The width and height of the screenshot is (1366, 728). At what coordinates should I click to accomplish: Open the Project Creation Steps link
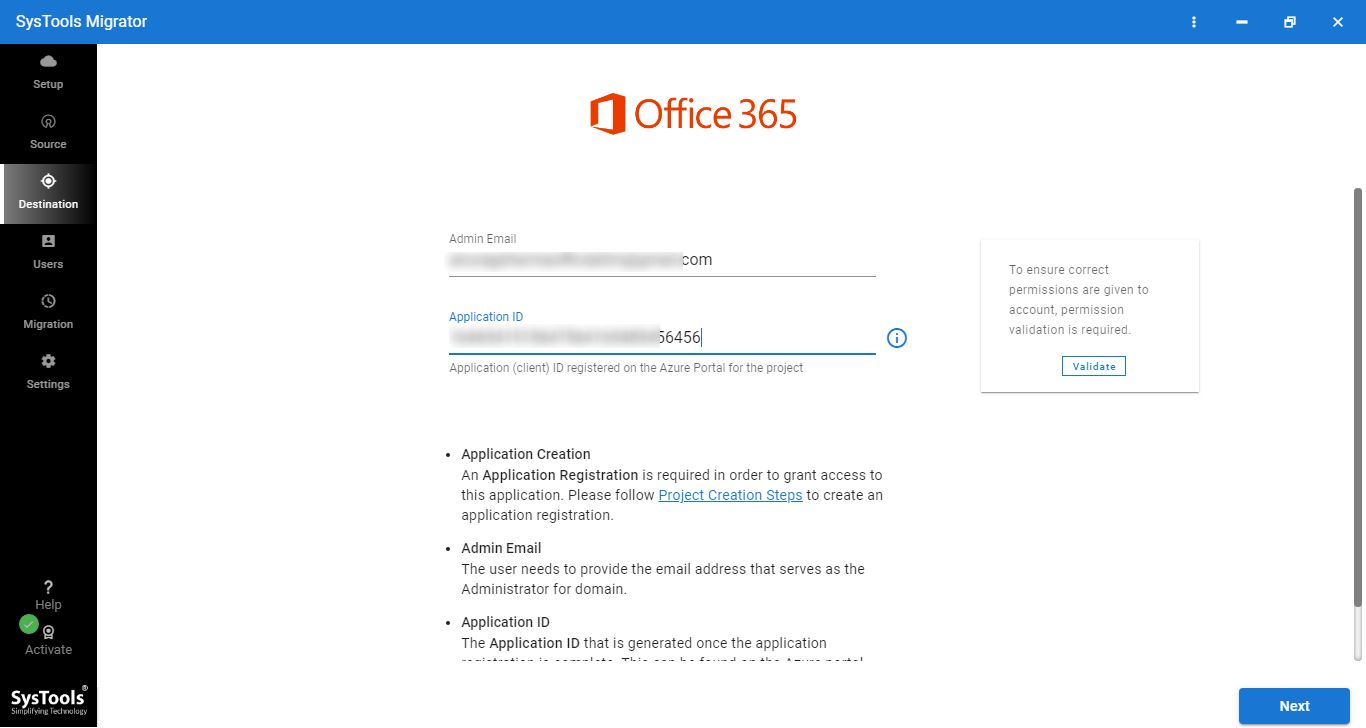pyautogui.click(x=730, y=495)
